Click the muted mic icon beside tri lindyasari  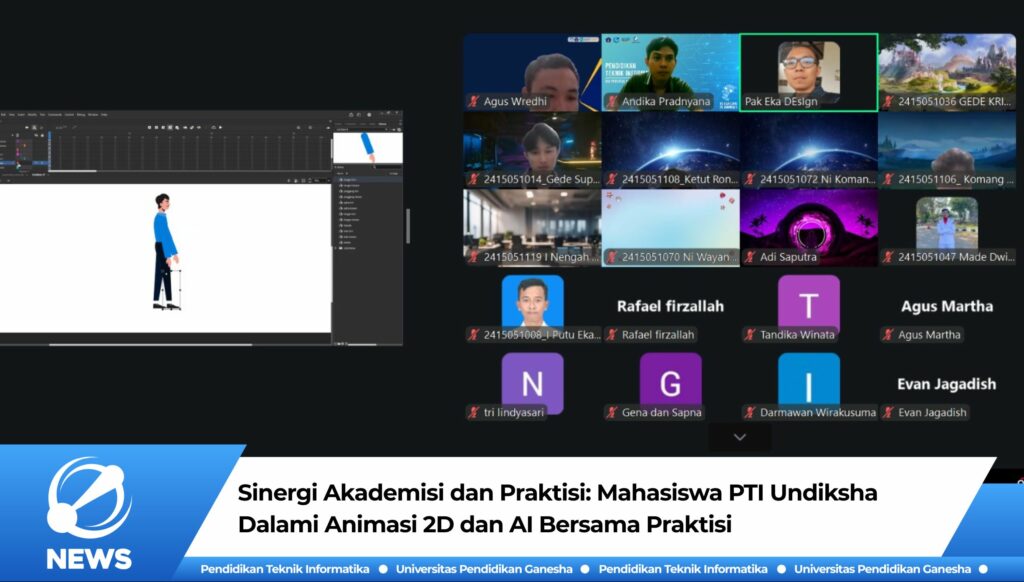point(474,412)
